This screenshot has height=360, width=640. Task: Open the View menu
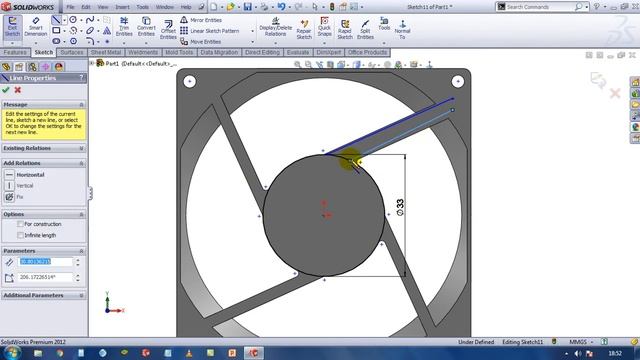pyautogui.click(x=103, y=7)
